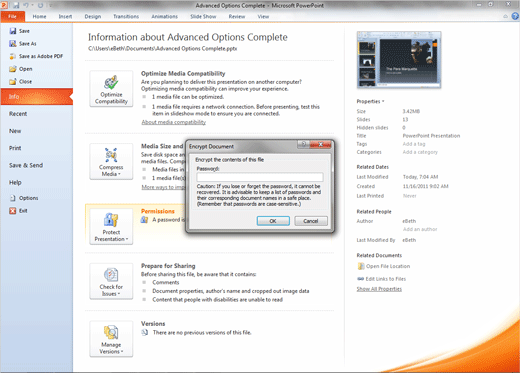Click Add an author field
Image resolution: width=520 pixels, height=373 pixels.
(x=420, y=229)
